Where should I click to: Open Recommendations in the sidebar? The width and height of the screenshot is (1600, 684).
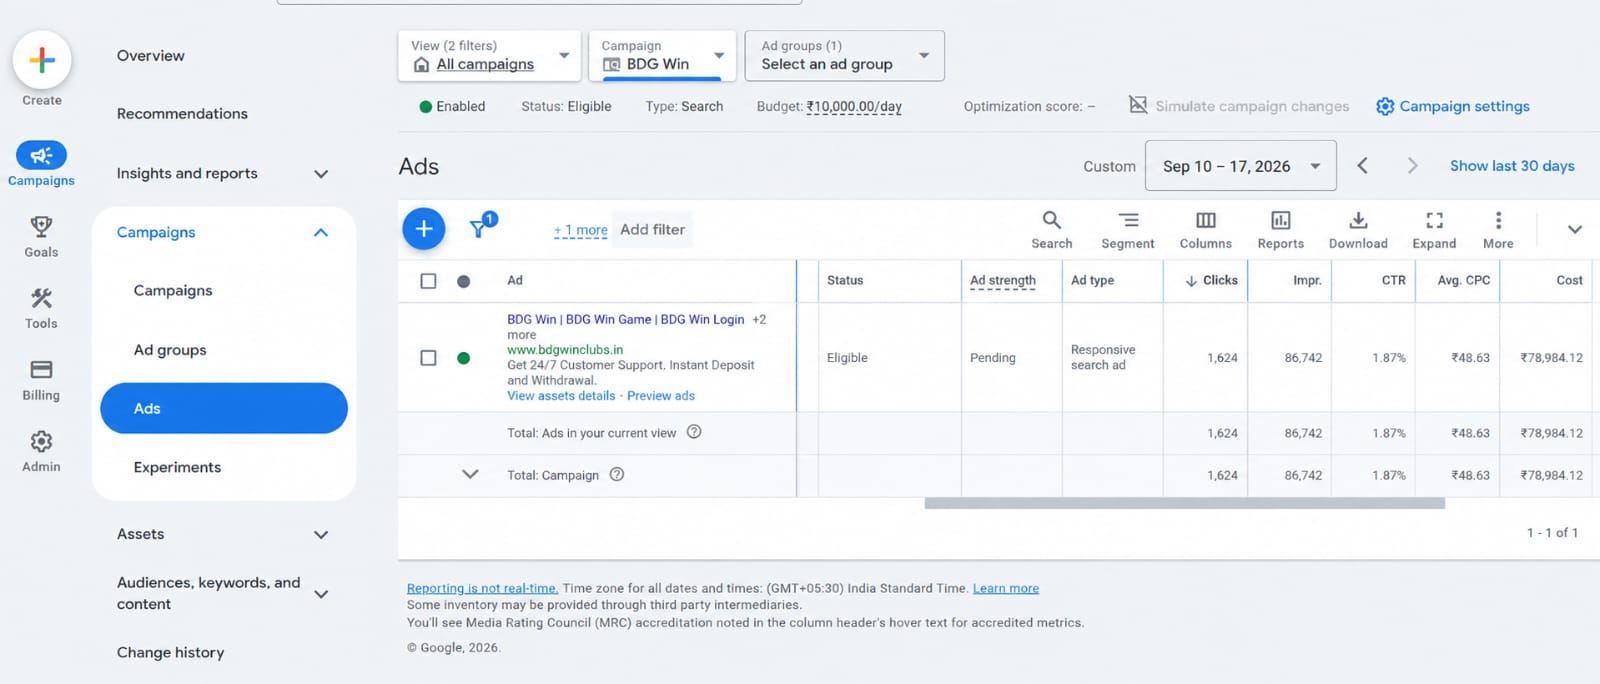182,114
